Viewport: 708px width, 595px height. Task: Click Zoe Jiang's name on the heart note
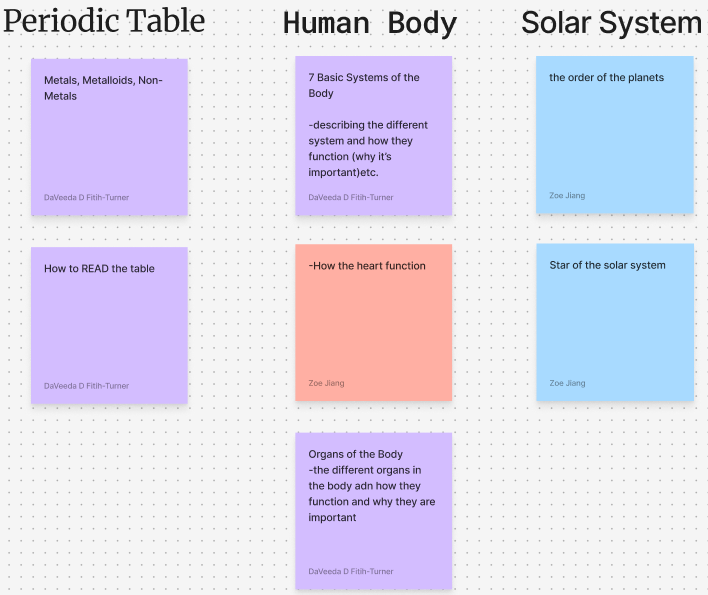326,383
